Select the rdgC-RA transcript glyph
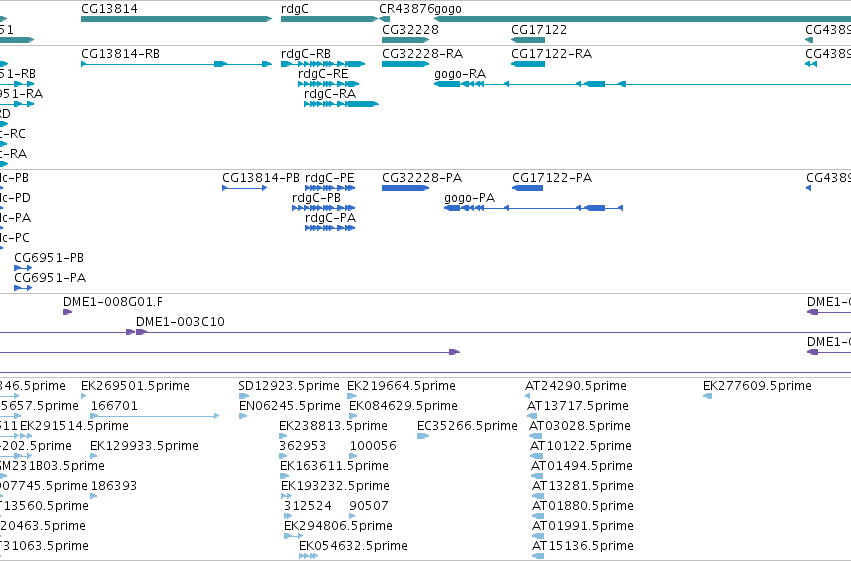The height and width of the screenshot is (561, 851). pos(341,104)
